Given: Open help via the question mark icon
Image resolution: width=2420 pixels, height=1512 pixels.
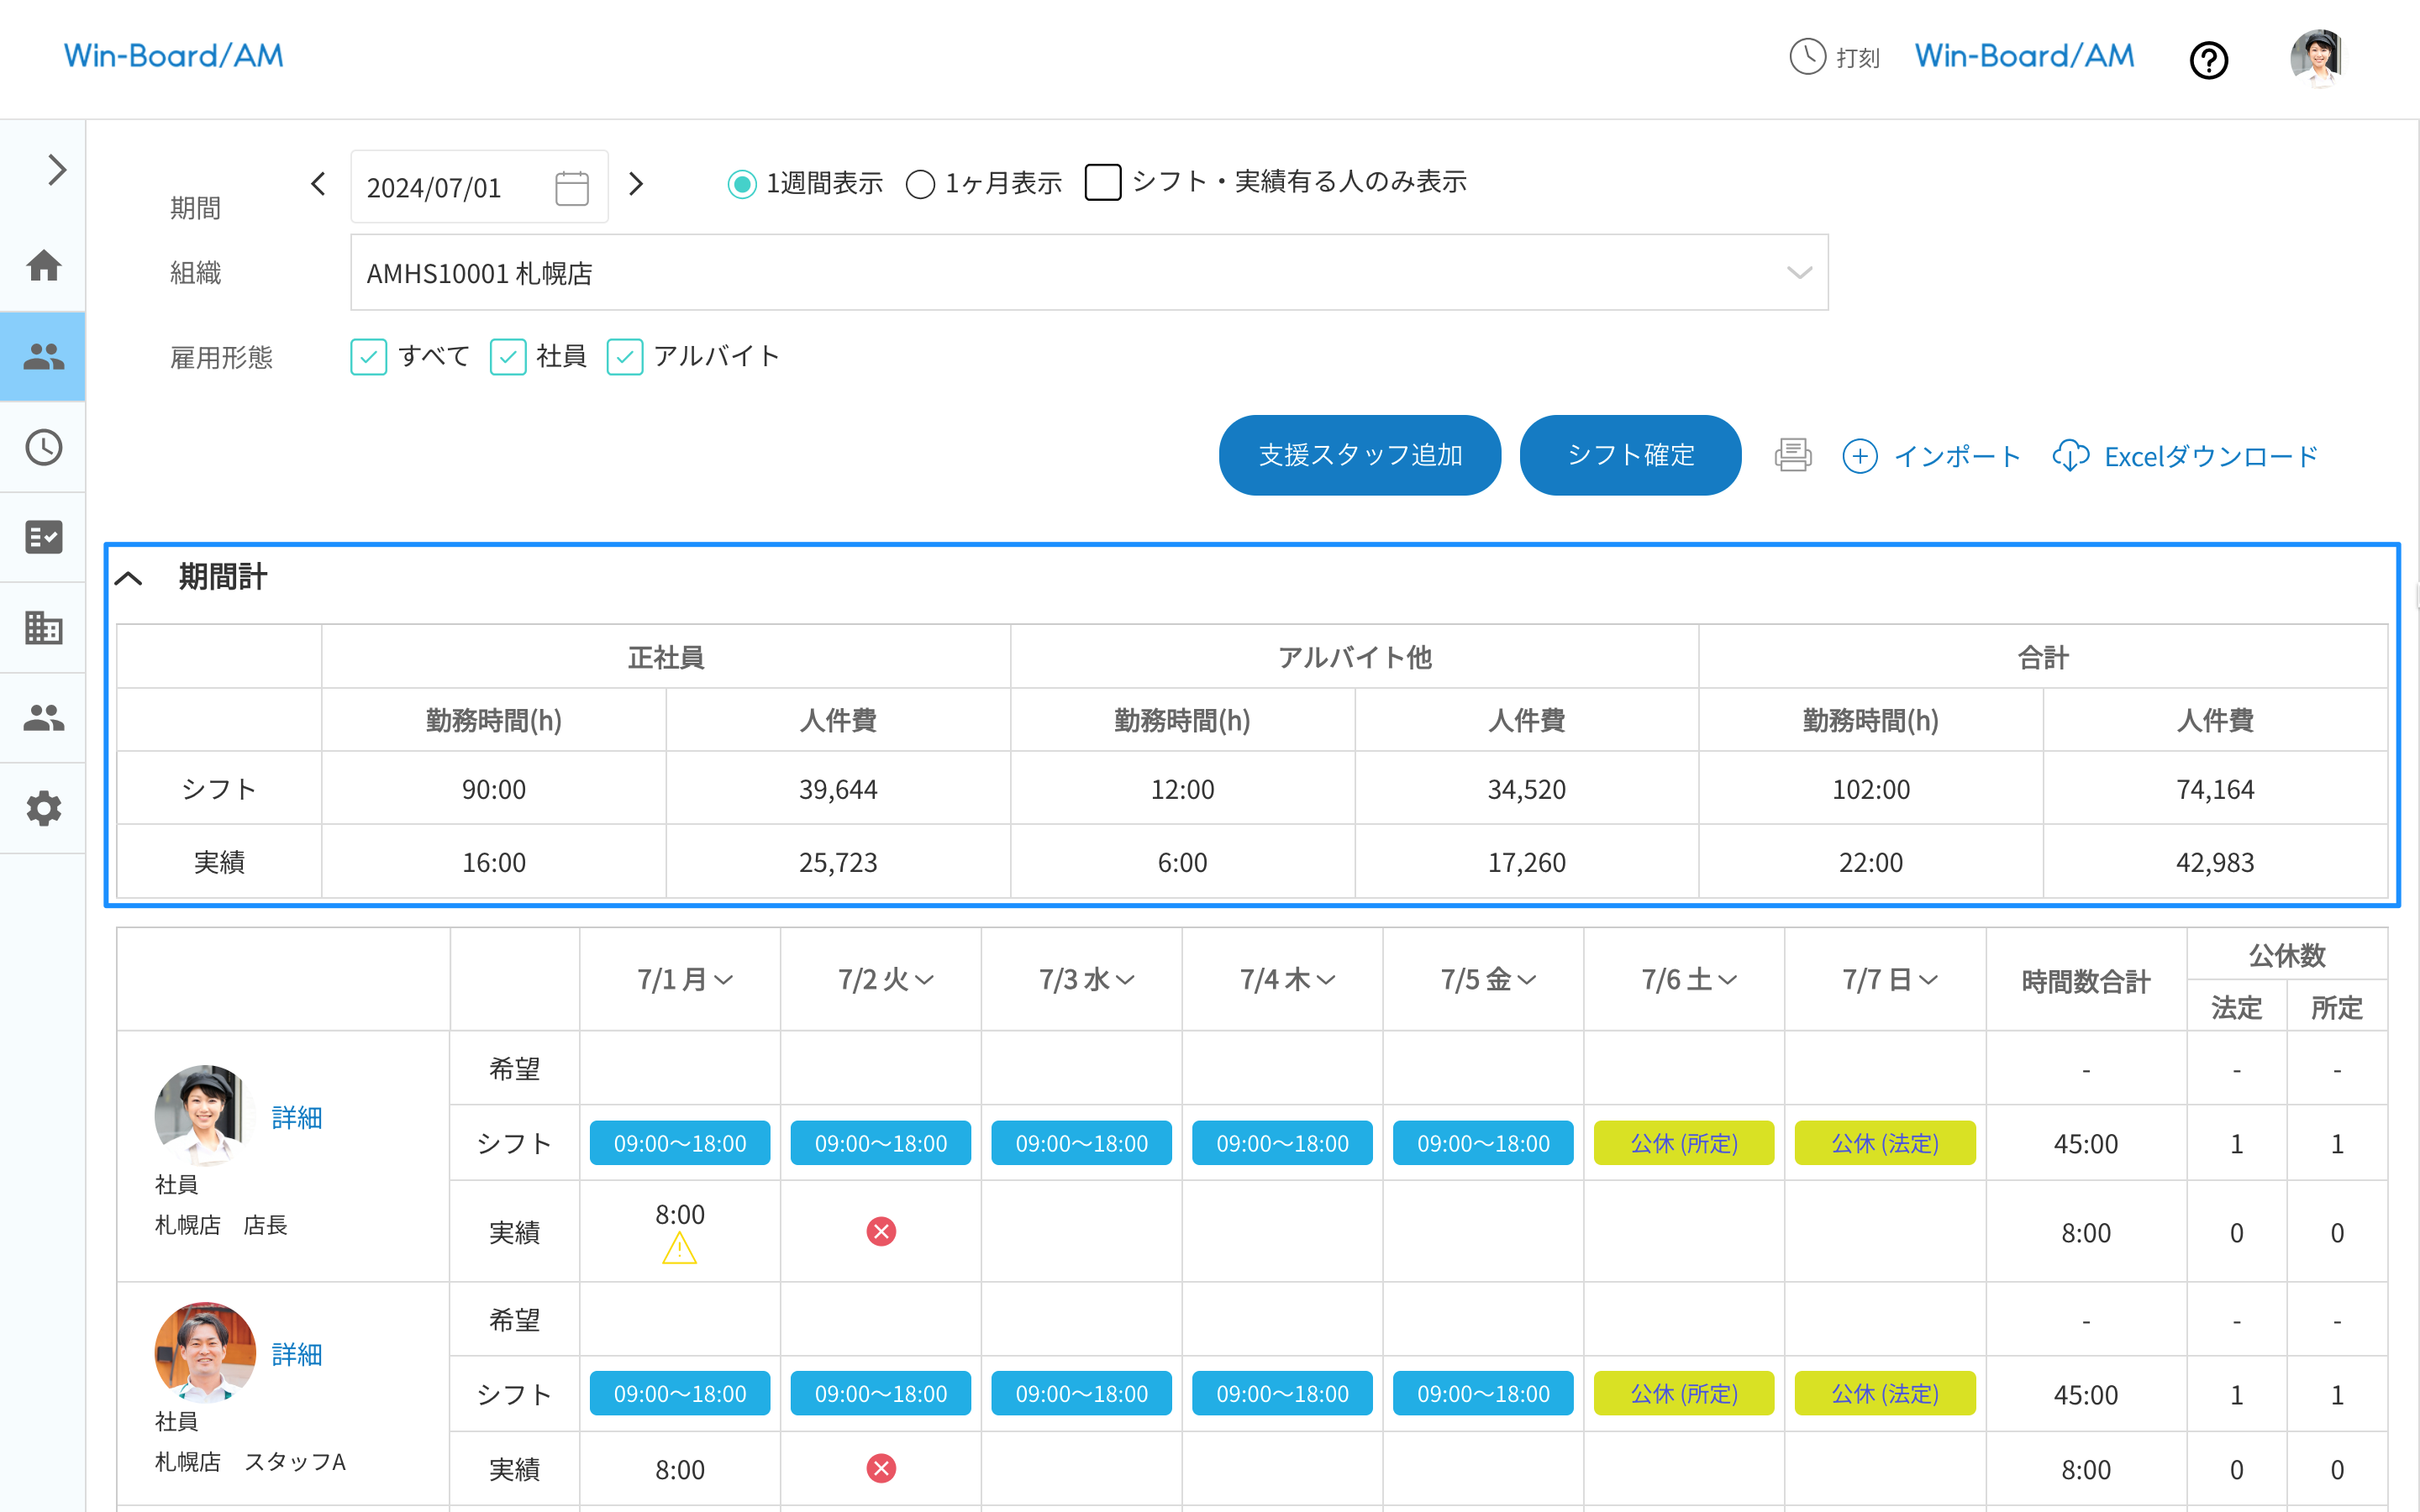Looking at the screenshot, I should tap(2209, 60).
